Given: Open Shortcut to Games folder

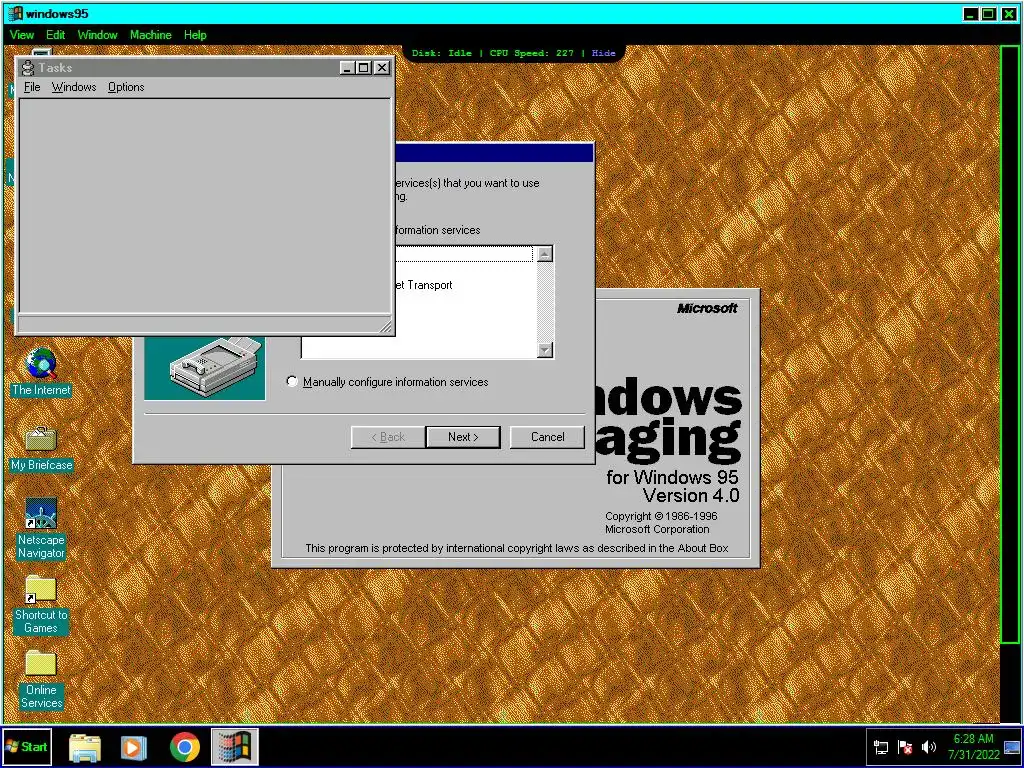Looking at the screenshot, I should (x=40, y=604).
